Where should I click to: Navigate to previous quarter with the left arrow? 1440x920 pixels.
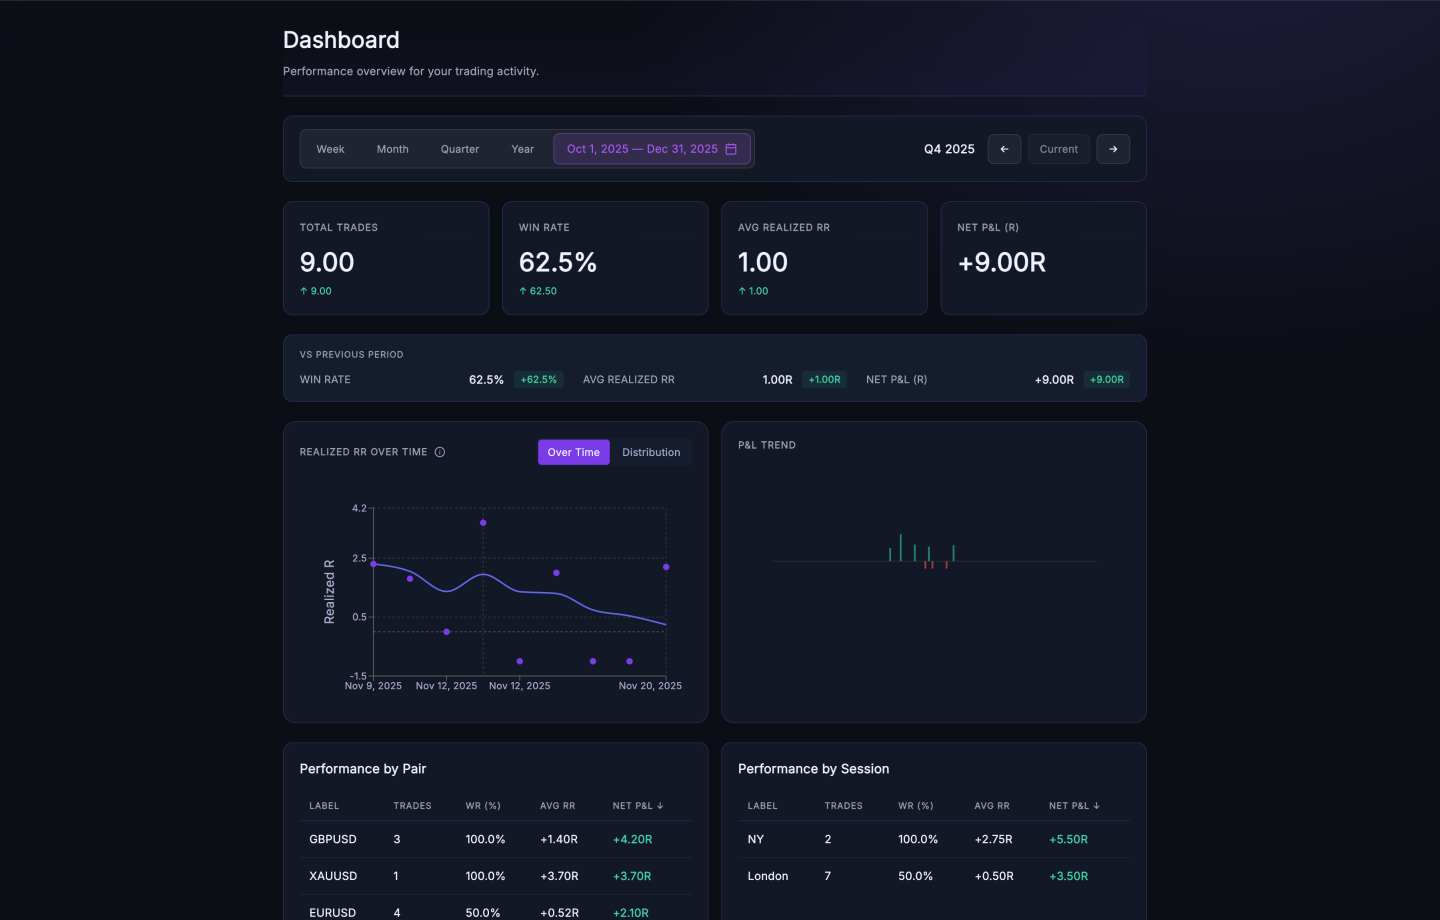1004,148
